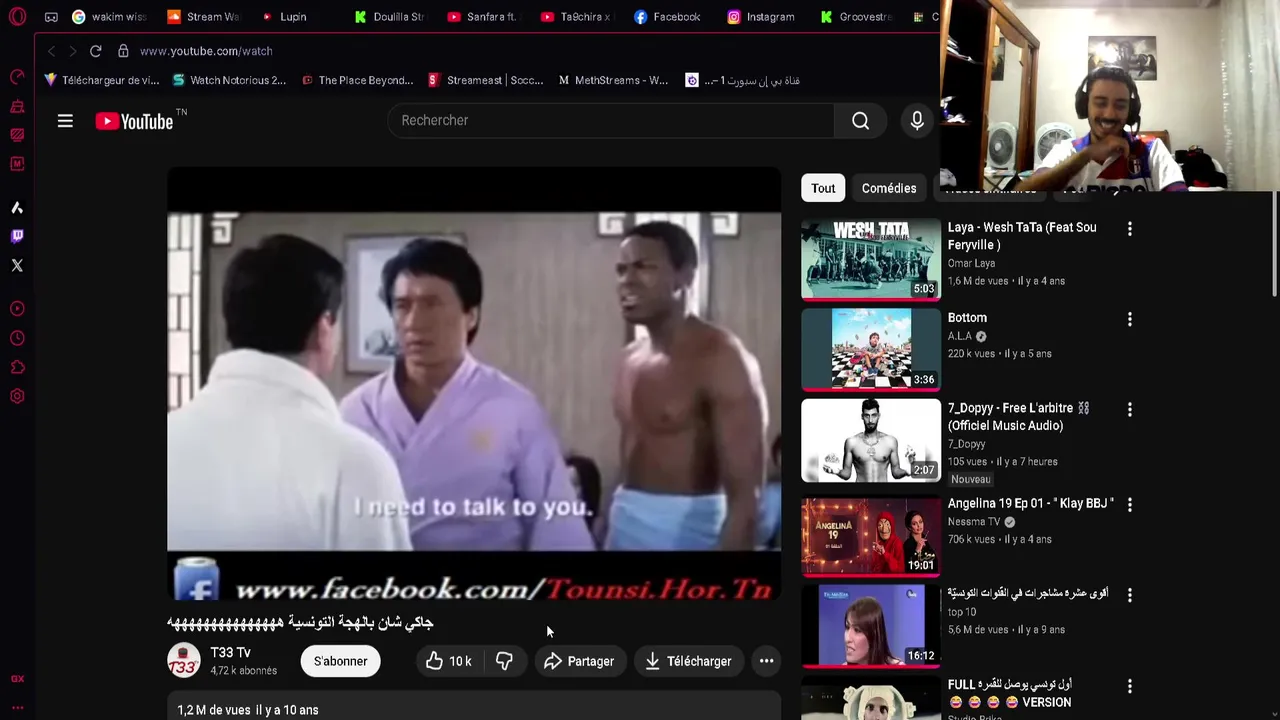Click the Partager share button
Screen dimensions: 1280x720
(579, 661)
